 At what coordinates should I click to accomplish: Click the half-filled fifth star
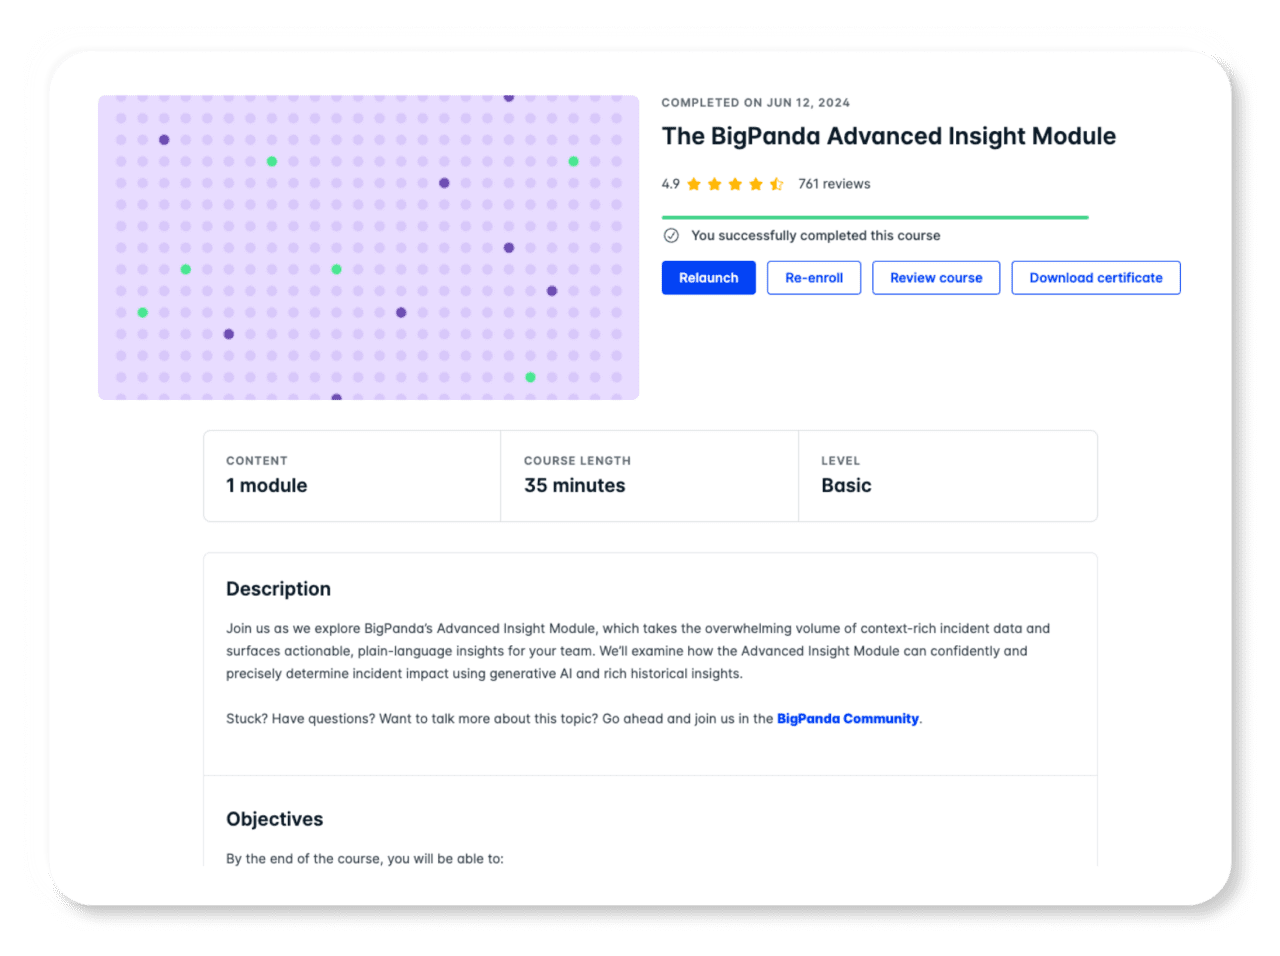pos(775,184)
